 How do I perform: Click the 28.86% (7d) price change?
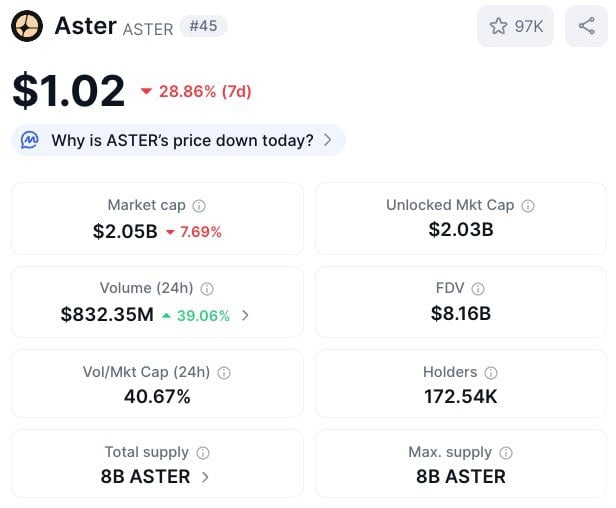(x=196, y=92)
